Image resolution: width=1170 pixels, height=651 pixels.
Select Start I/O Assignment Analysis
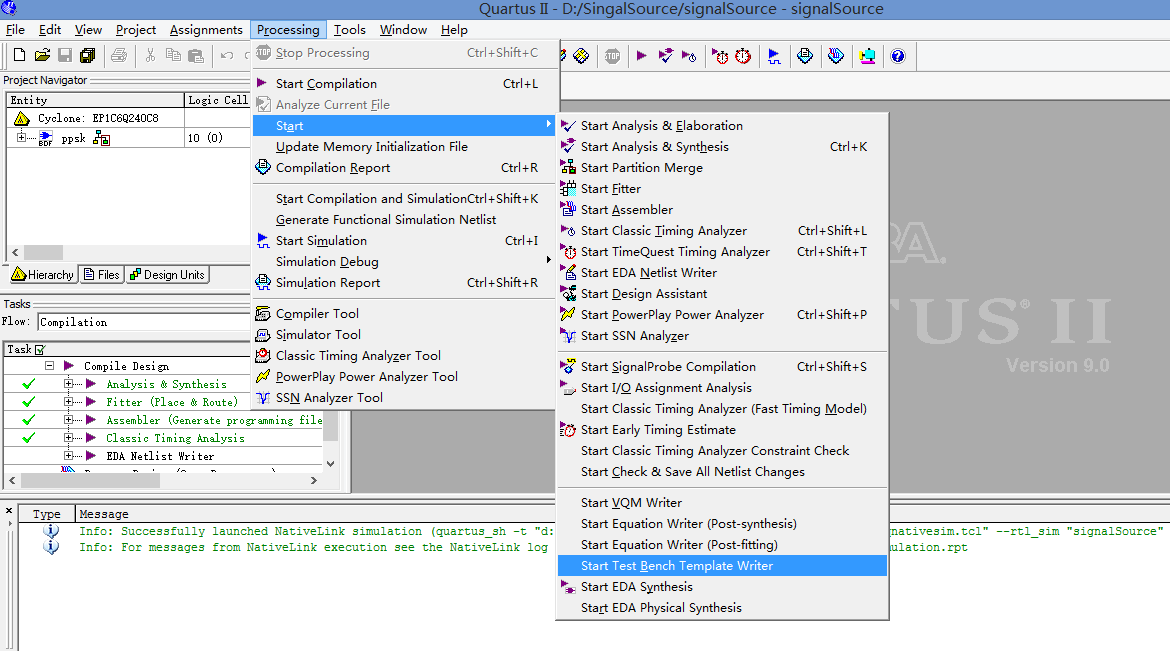click(x=722, y=387)
